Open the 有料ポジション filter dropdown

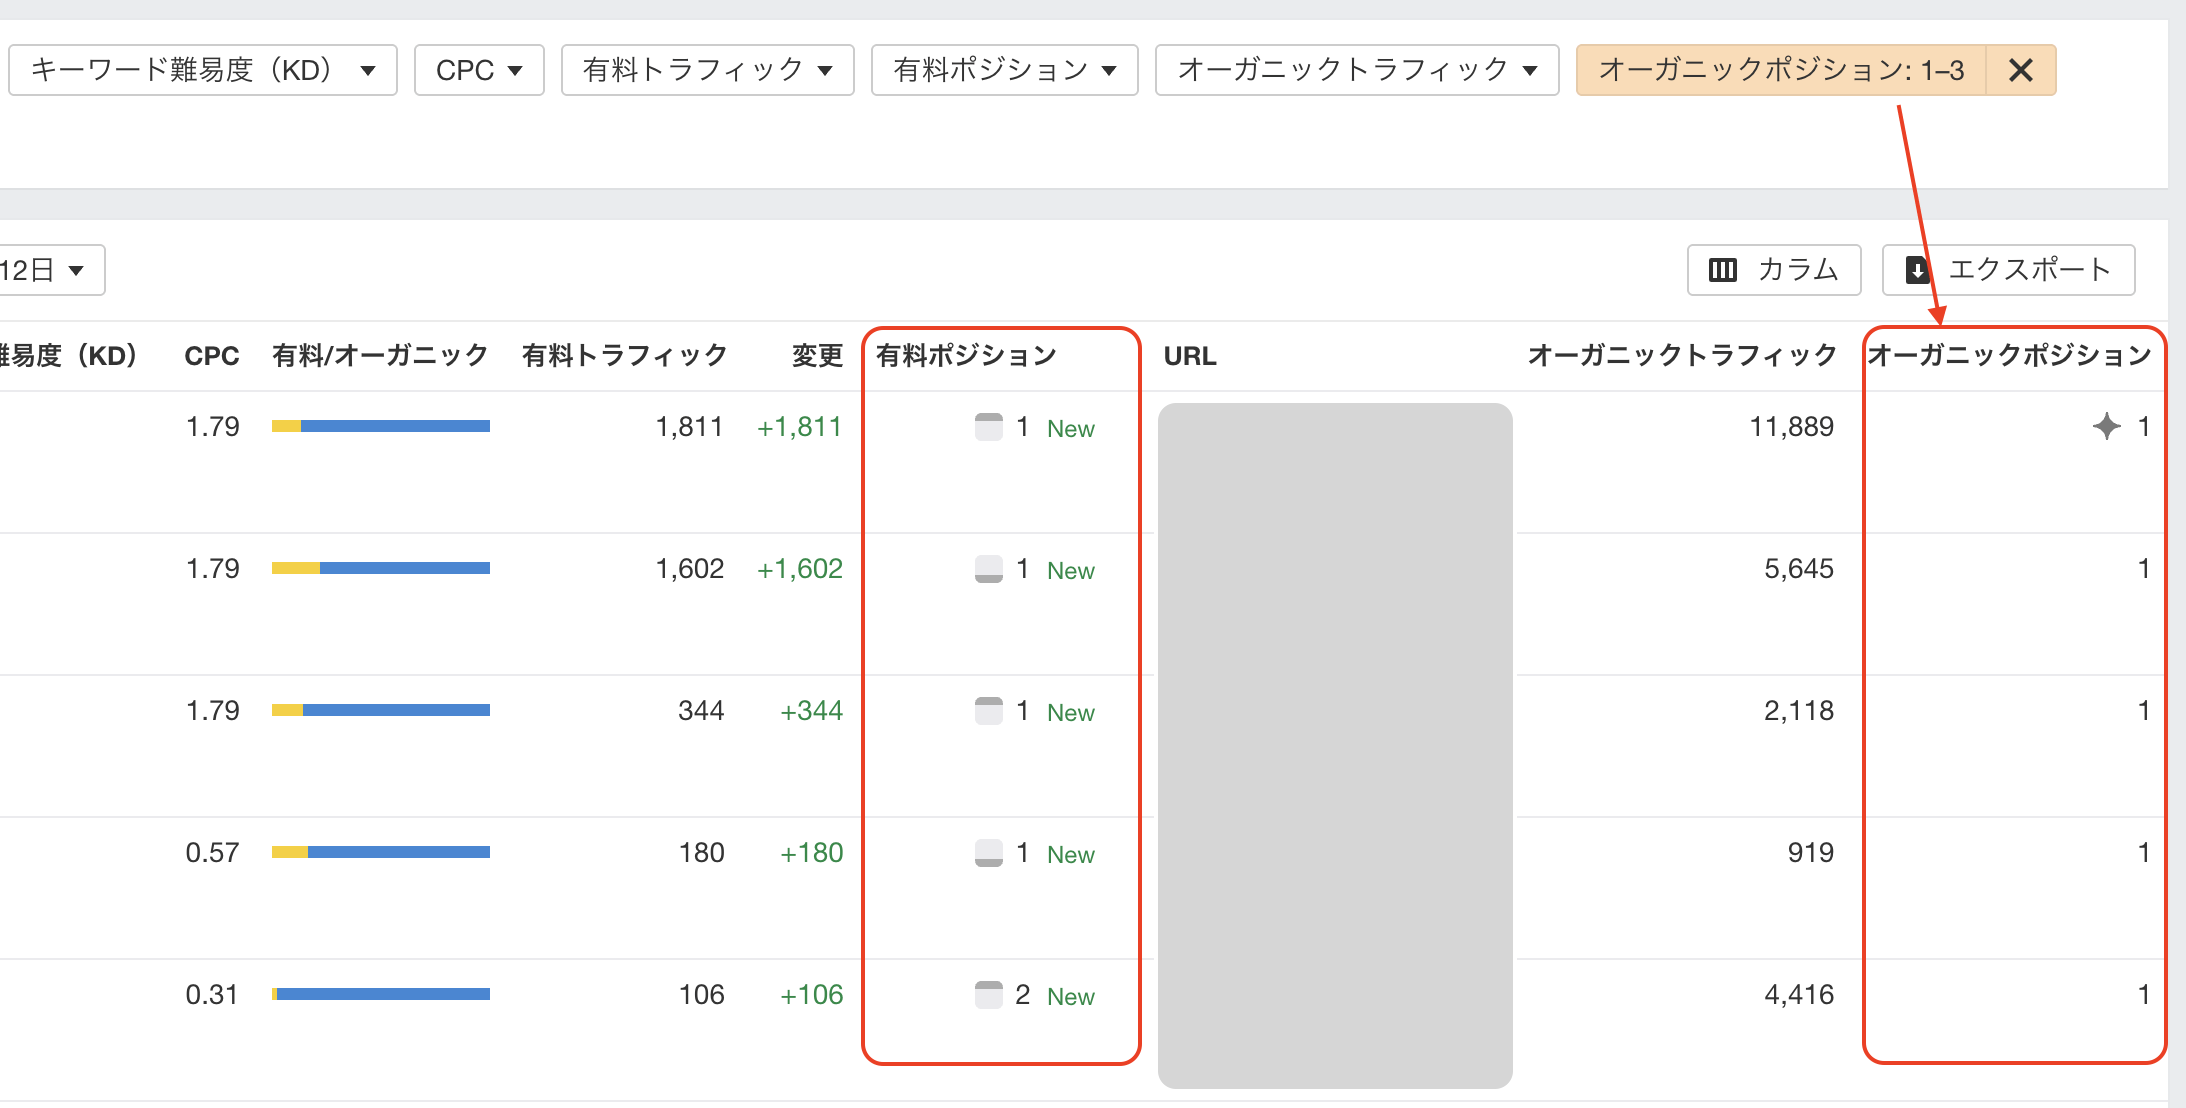1004,70
